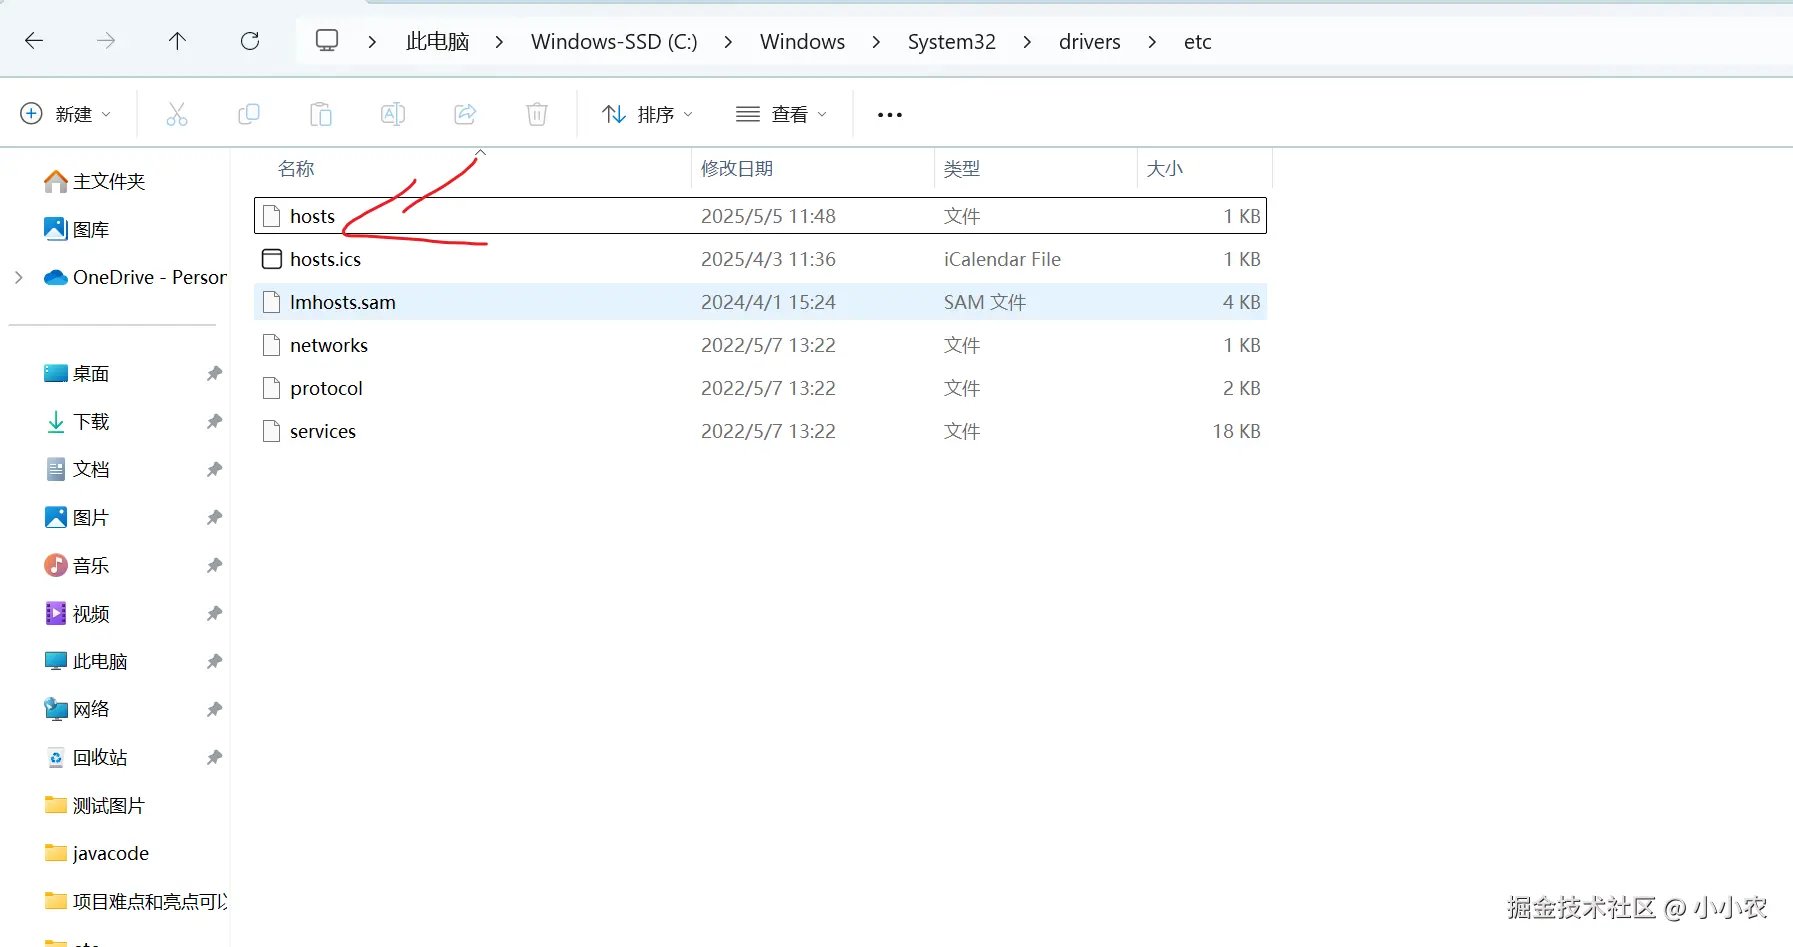Click the Cut scissors icon
This screenshot has width=1793, height=947.
pos(177,114)
